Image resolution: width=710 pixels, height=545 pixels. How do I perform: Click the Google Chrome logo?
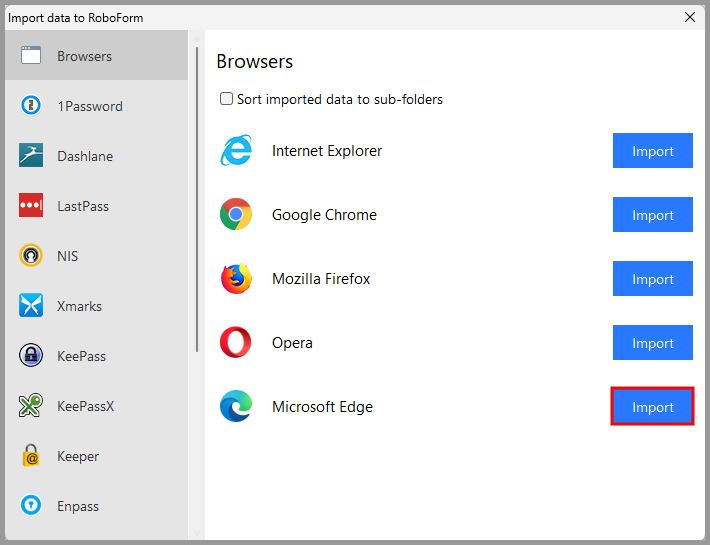coord(236,215)
